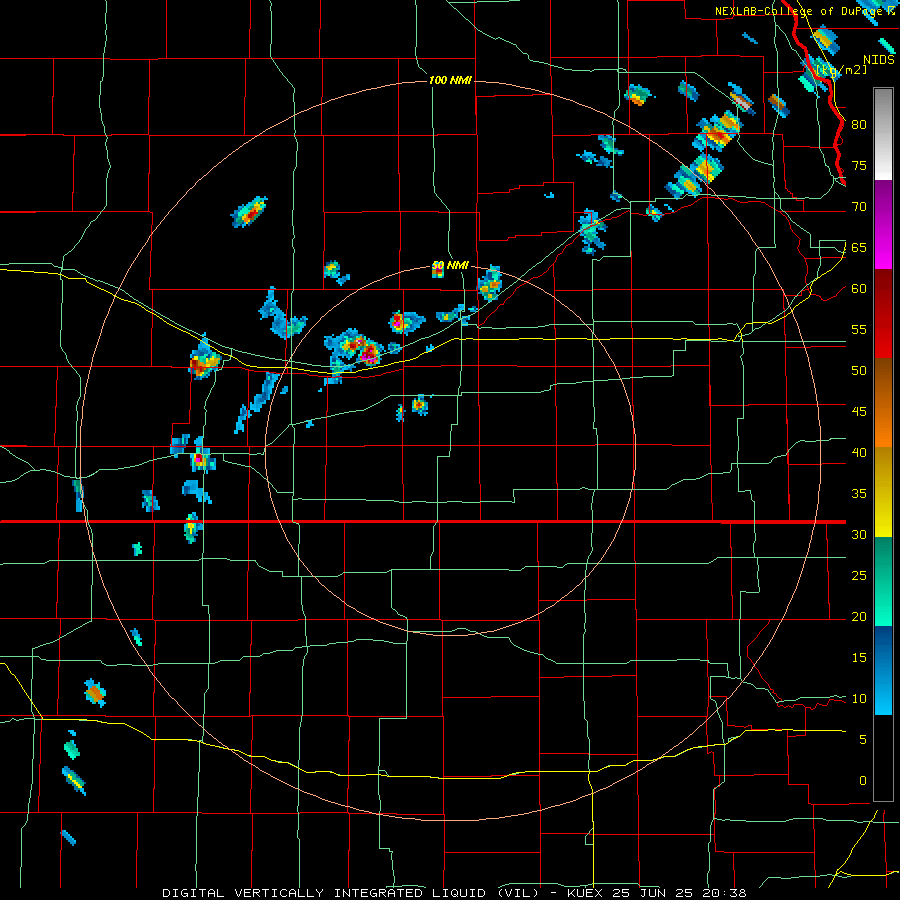Click the 45 value on color scale
The width and height of the screenshot is (900, 900).
click(x=859, y=412)
